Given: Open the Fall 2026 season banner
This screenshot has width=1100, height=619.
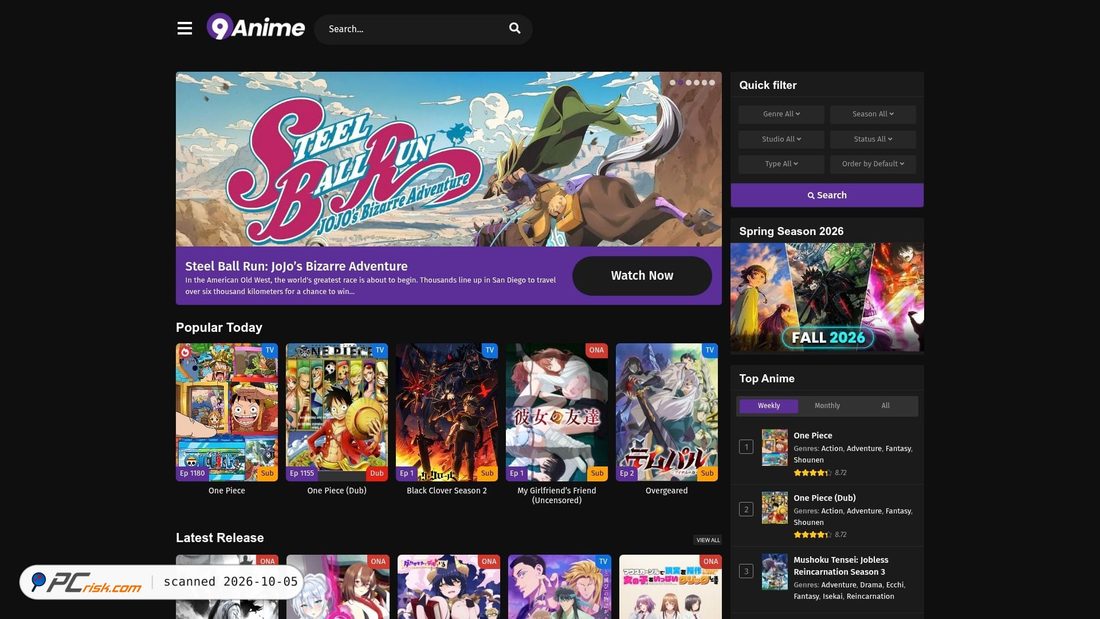Looking at the screenshot, I should (827, 298).
